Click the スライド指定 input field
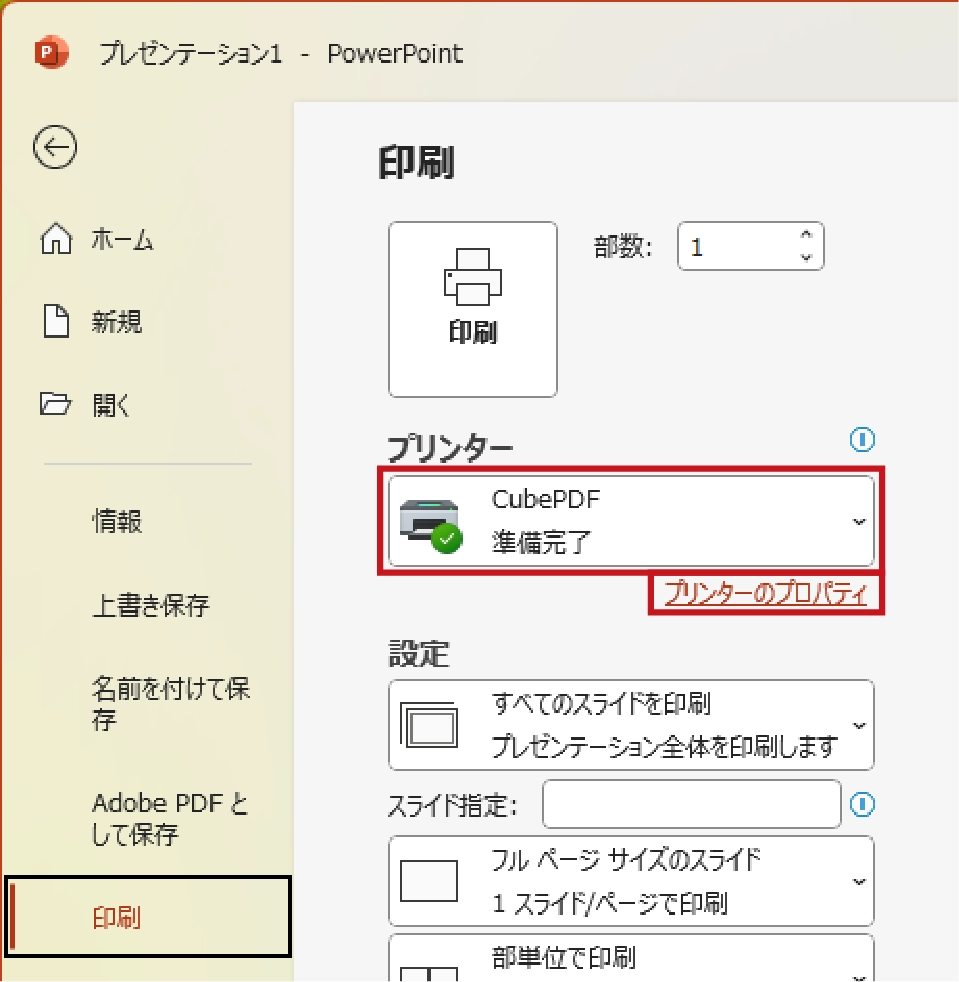Image resolution: width=959 pixels, height=982 pixels. (x=691, y=805)
